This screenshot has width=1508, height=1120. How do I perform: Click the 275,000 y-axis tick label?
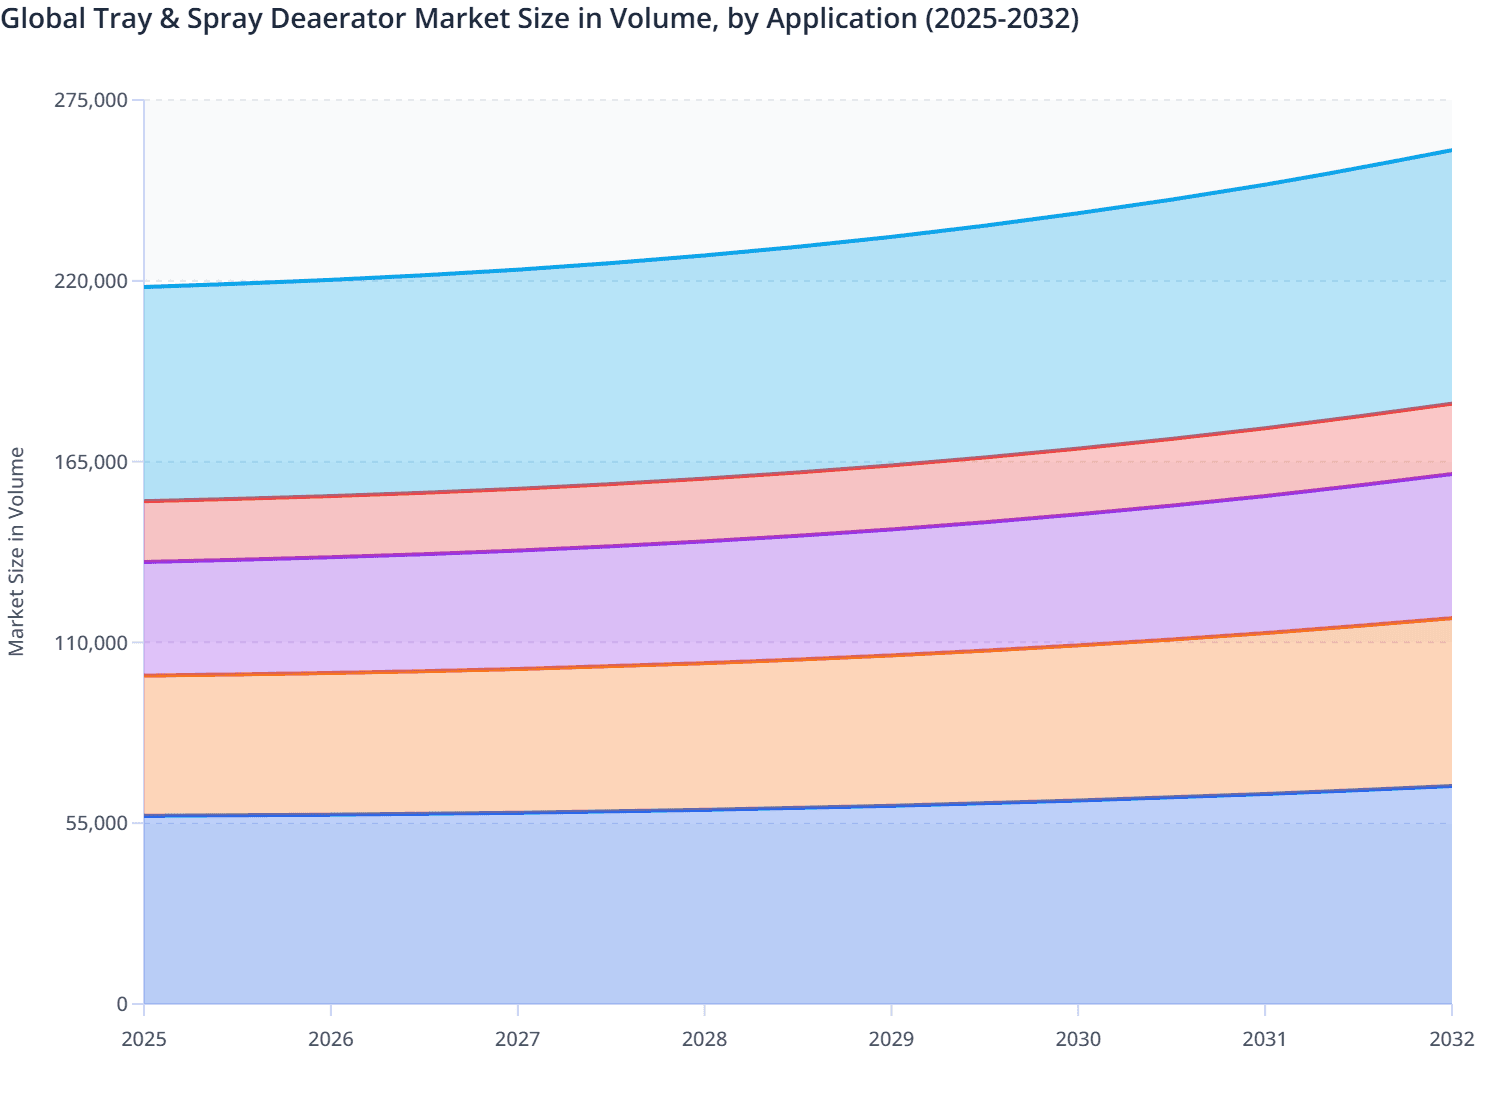(93, 101)
